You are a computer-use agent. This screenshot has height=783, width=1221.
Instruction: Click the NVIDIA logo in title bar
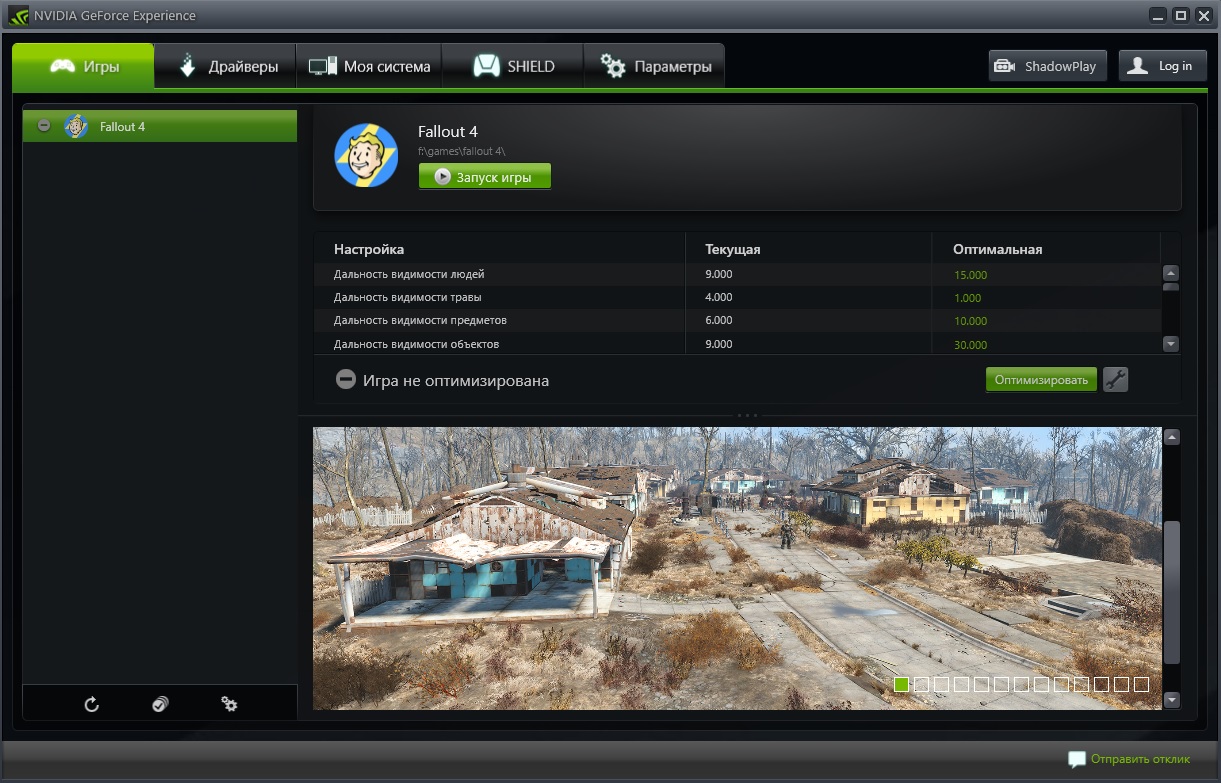point(18,15)
